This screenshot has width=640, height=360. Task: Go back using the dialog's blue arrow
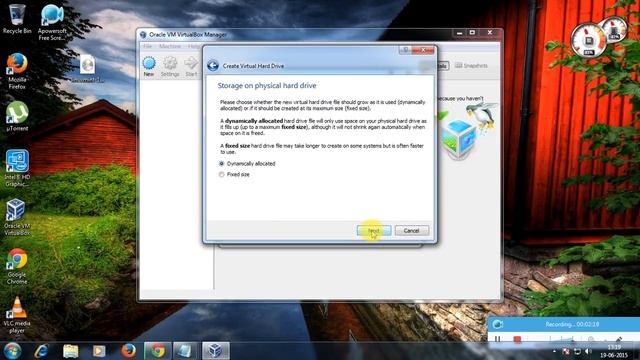click(213, 65)
